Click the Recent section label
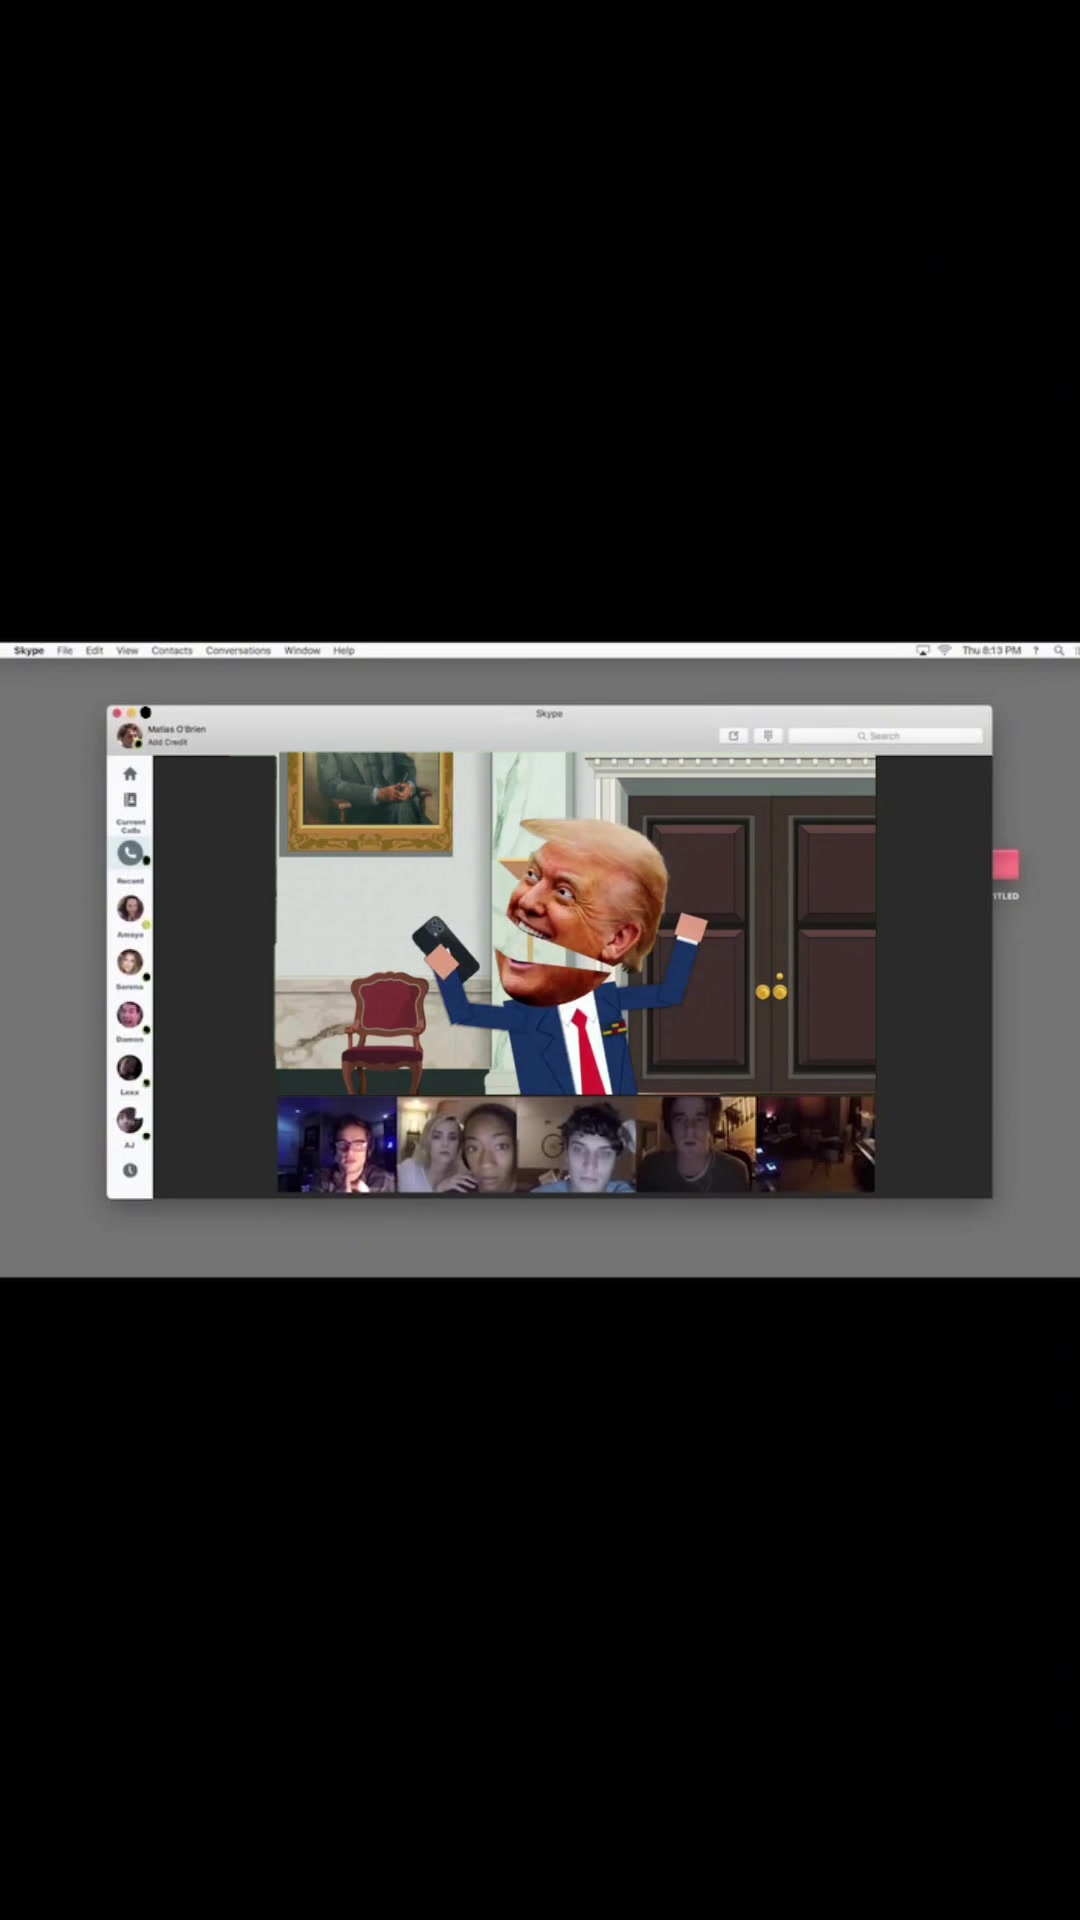Viewport: 1080px width, 1920px height. 130,881
